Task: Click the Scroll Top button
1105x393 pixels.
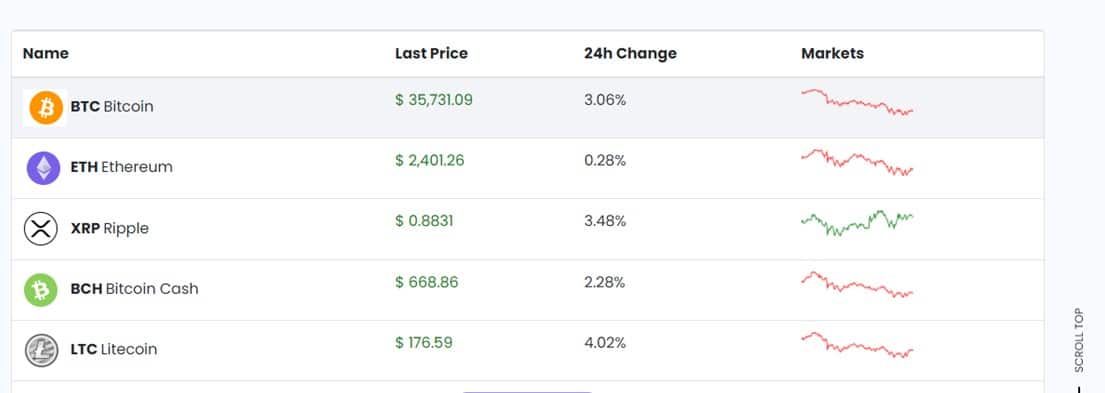Action: tap(1079, 340)
